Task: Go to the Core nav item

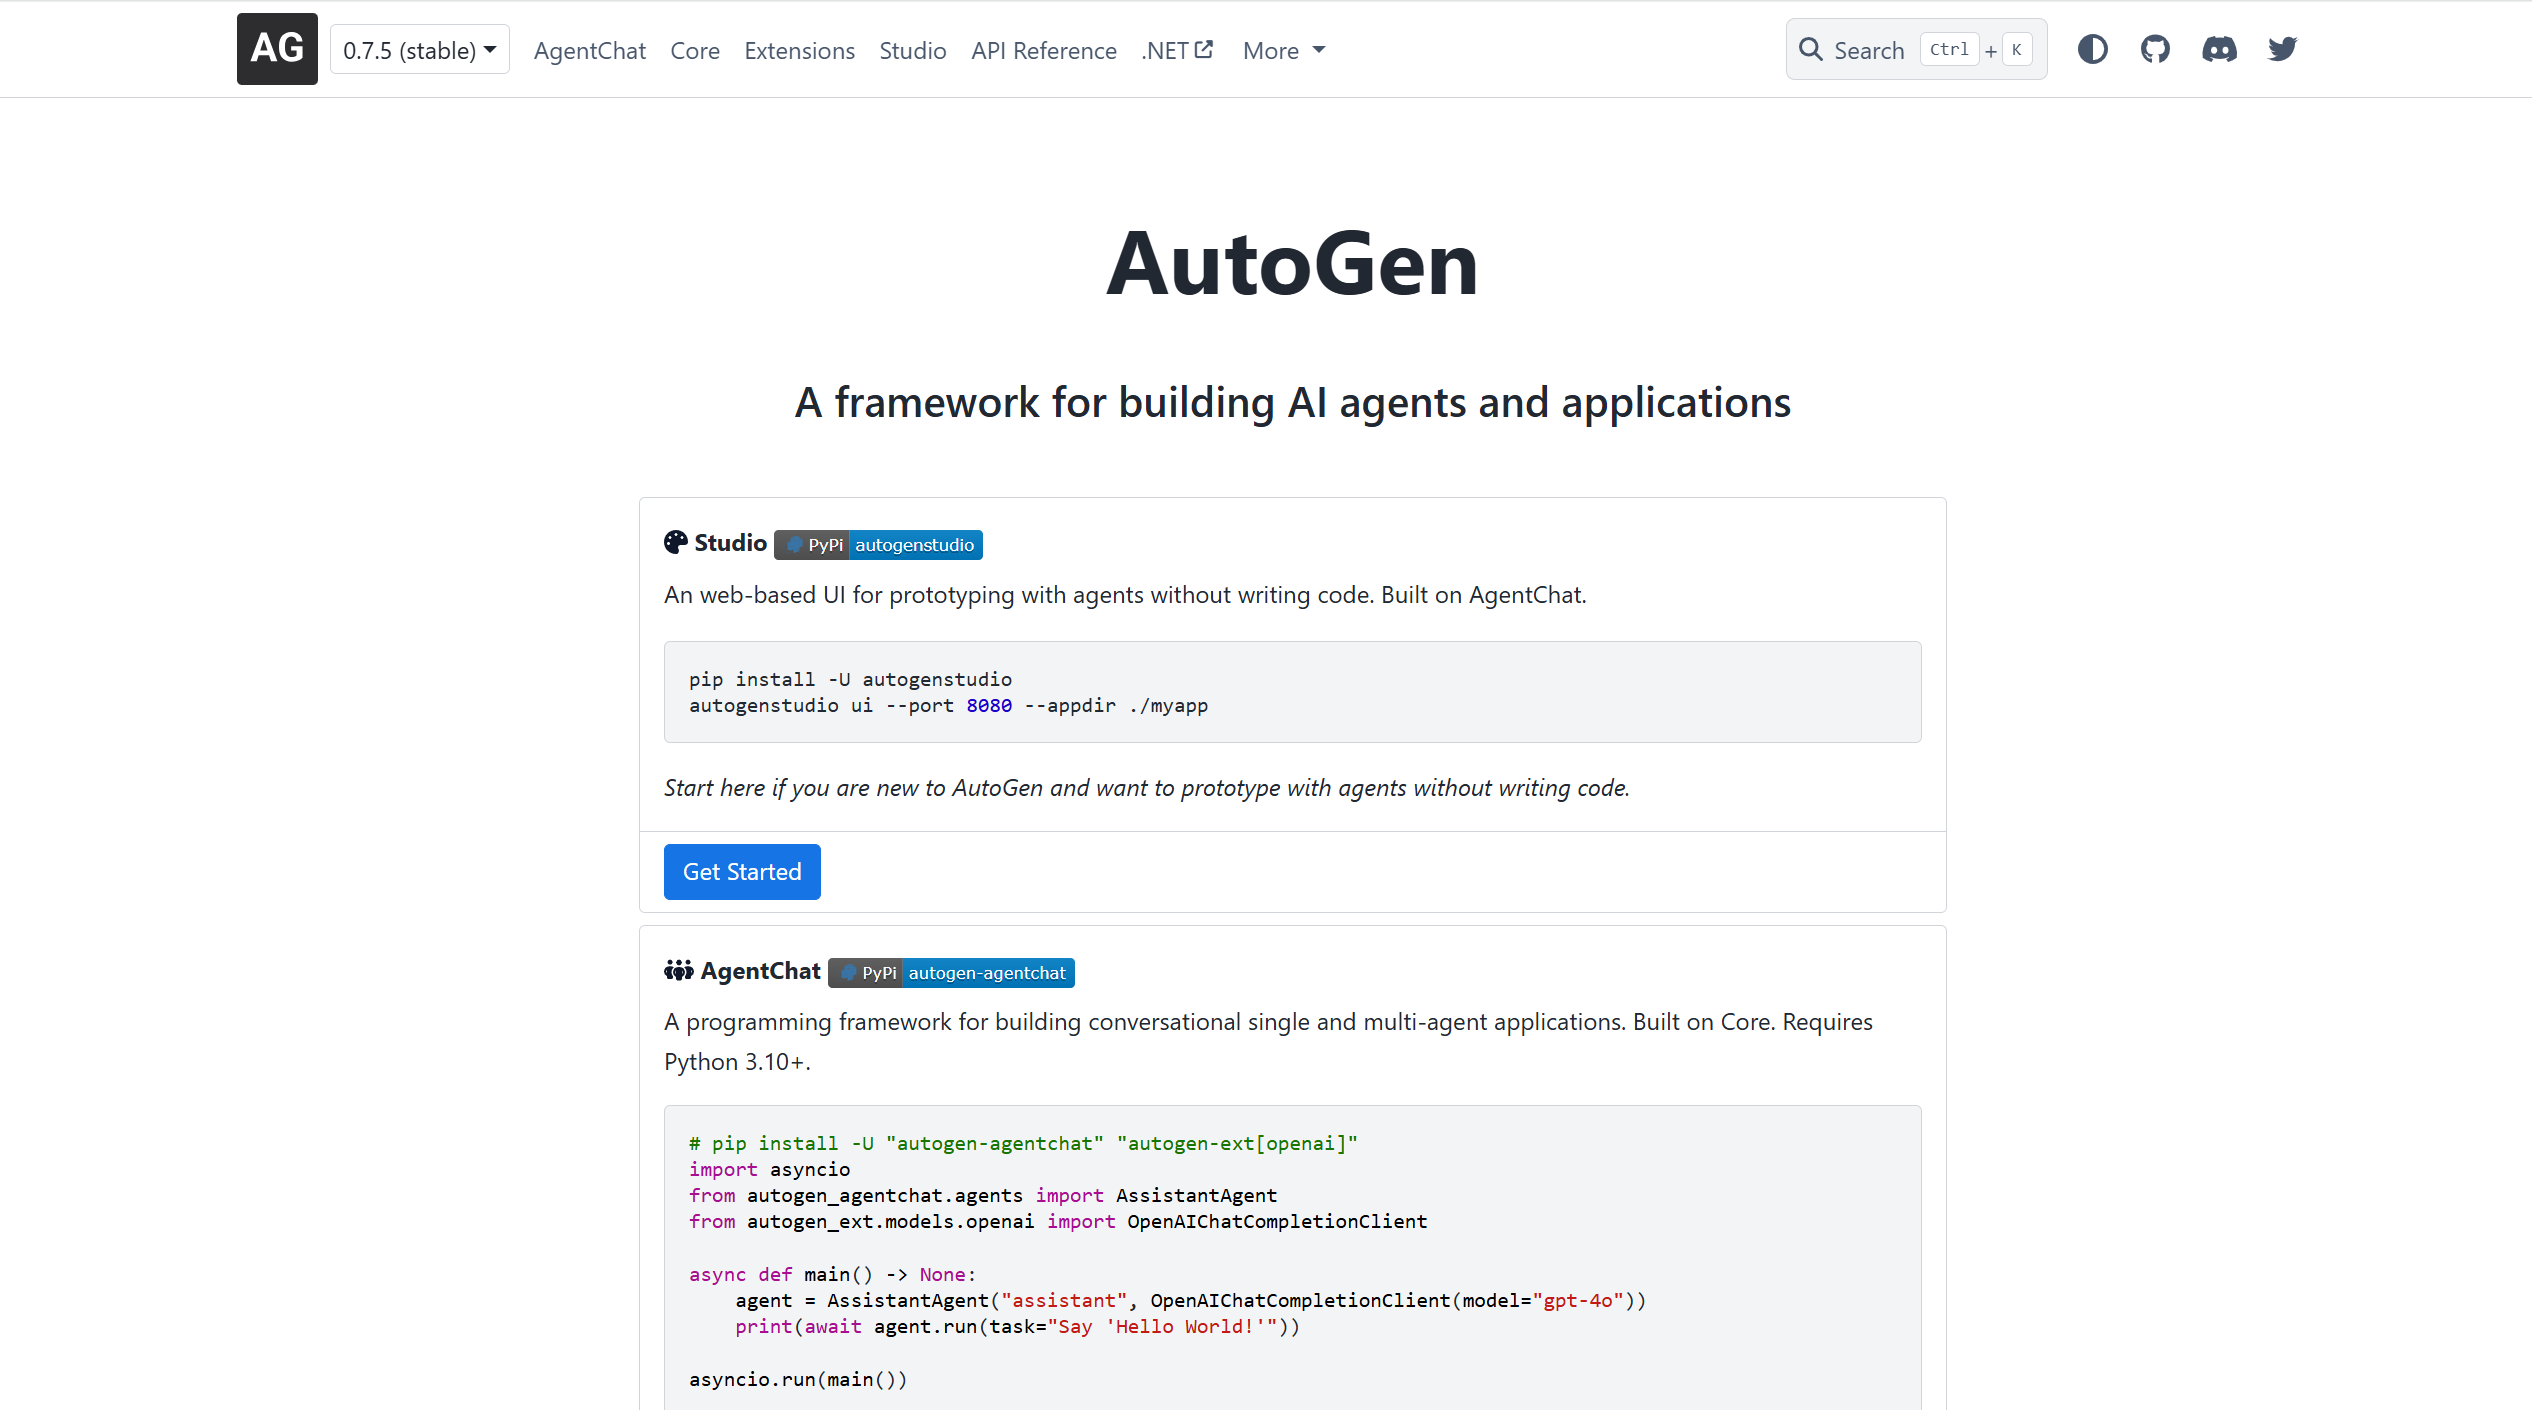Action: click(x=694, y=50)
